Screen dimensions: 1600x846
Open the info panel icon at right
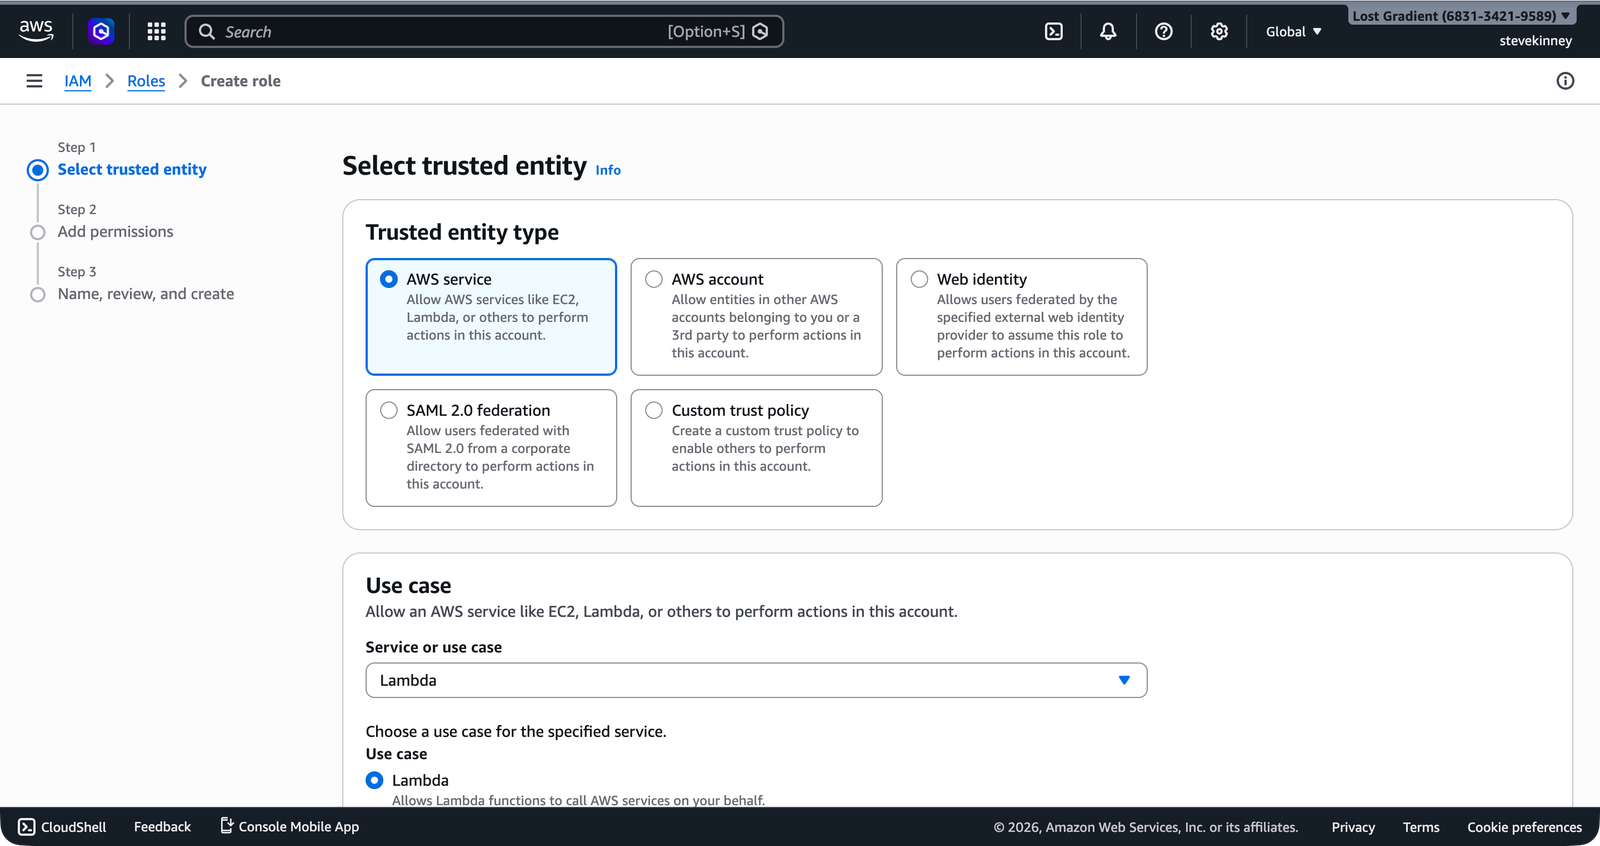tap(1565, 81)
